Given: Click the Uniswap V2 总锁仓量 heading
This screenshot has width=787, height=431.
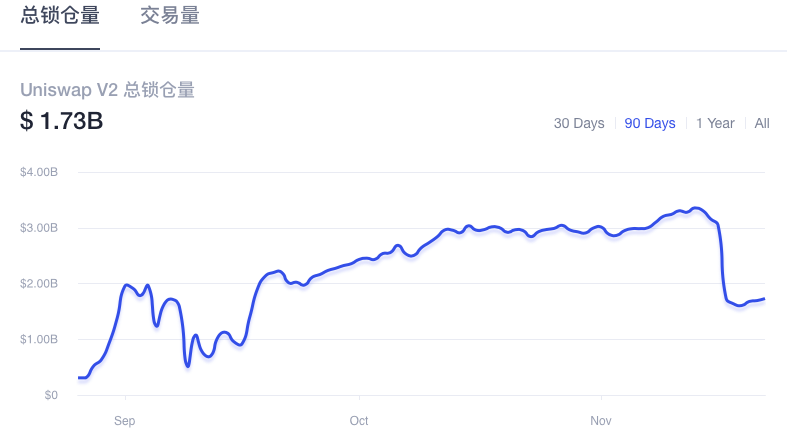Looking at the screenshot, I should (107, 90).
